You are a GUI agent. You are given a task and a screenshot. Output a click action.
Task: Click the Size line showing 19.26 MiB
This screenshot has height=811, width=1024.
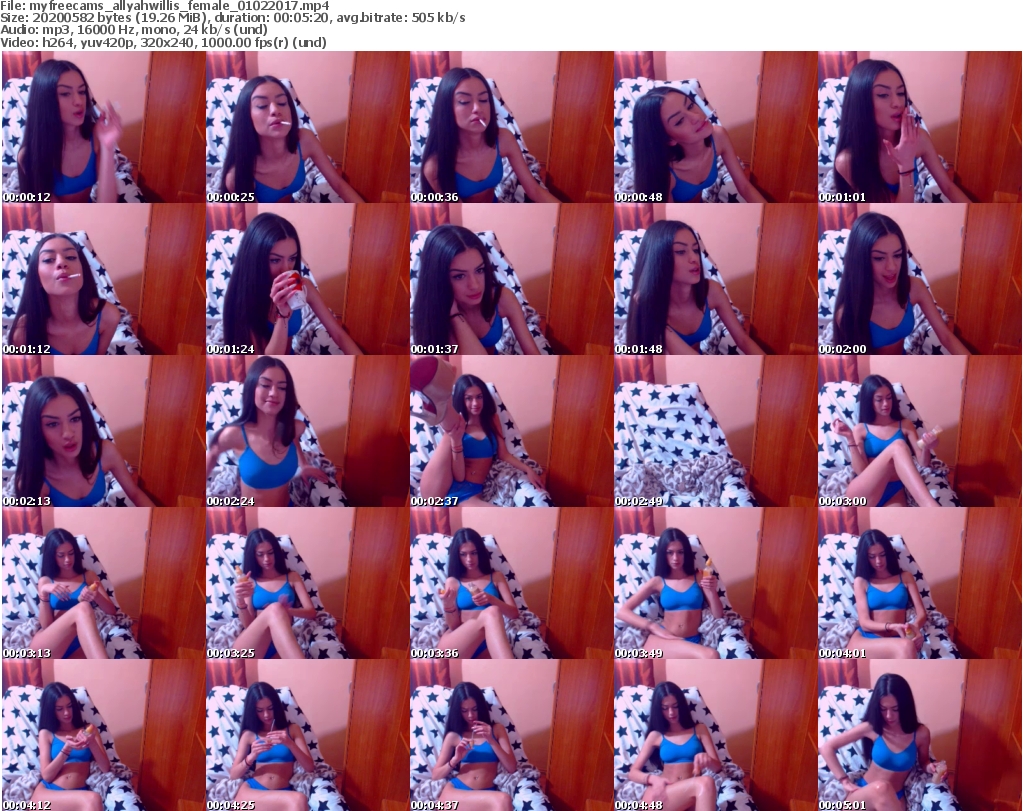tap(232, 18)
